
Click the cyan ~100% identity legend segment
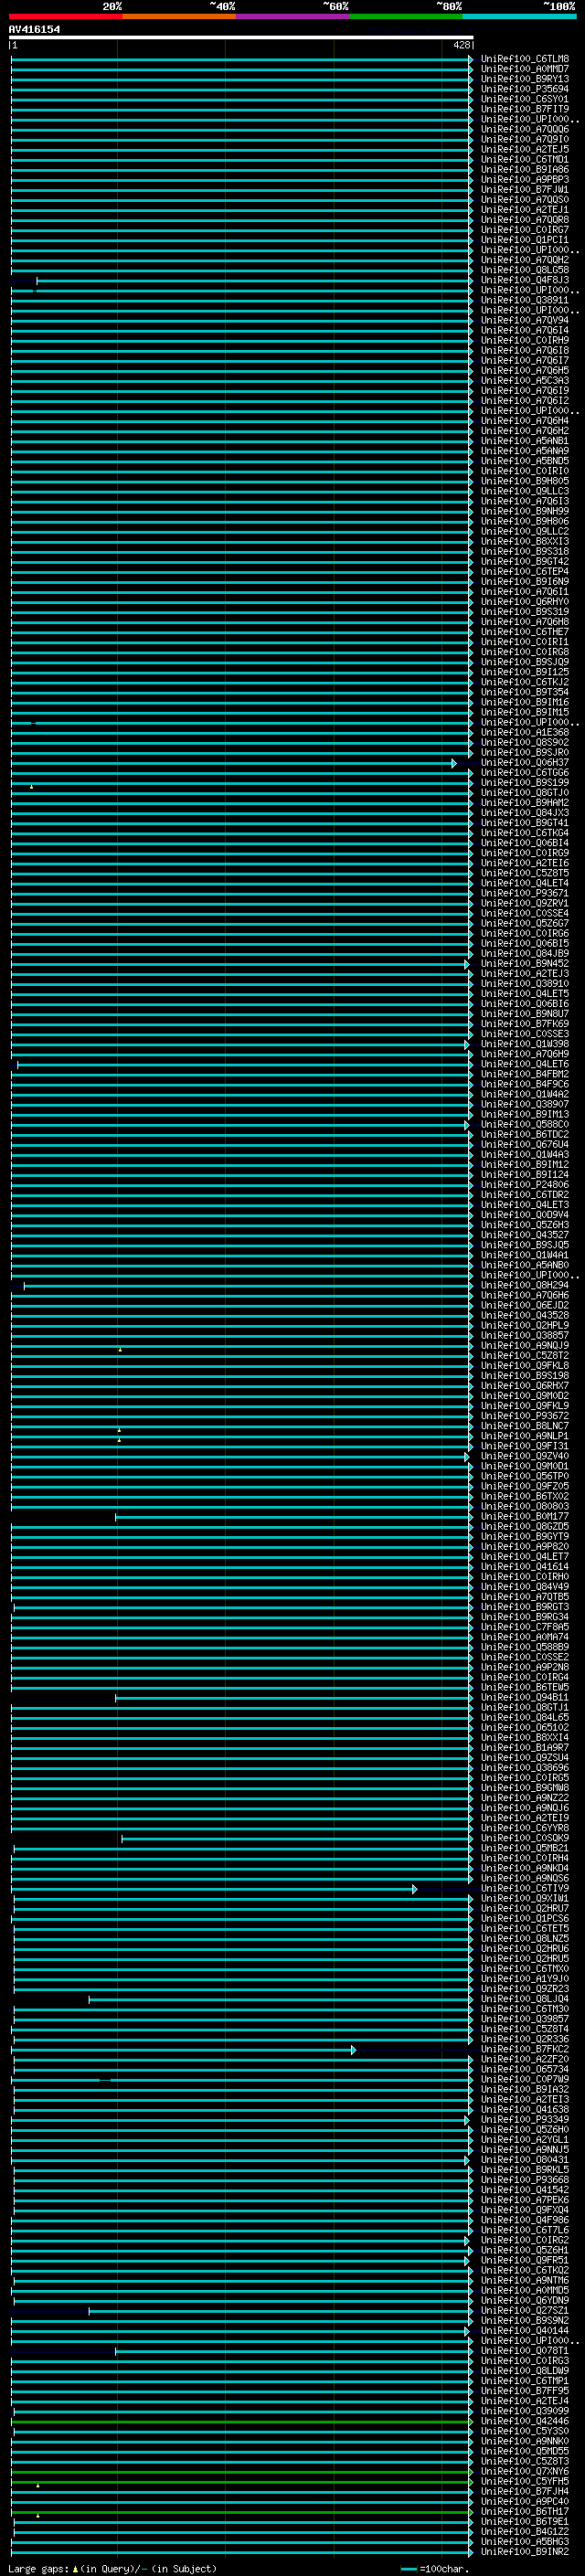519,16
